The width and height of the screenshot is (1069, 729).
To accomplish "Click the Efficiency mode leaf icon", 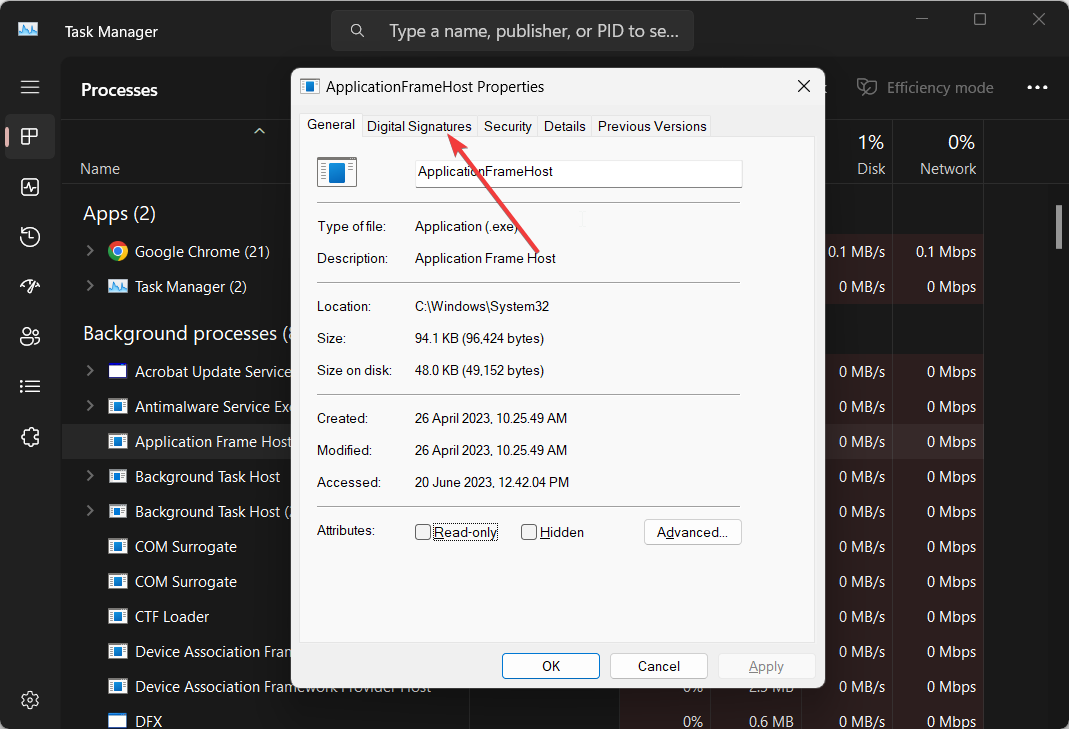I will coord(867,87).
